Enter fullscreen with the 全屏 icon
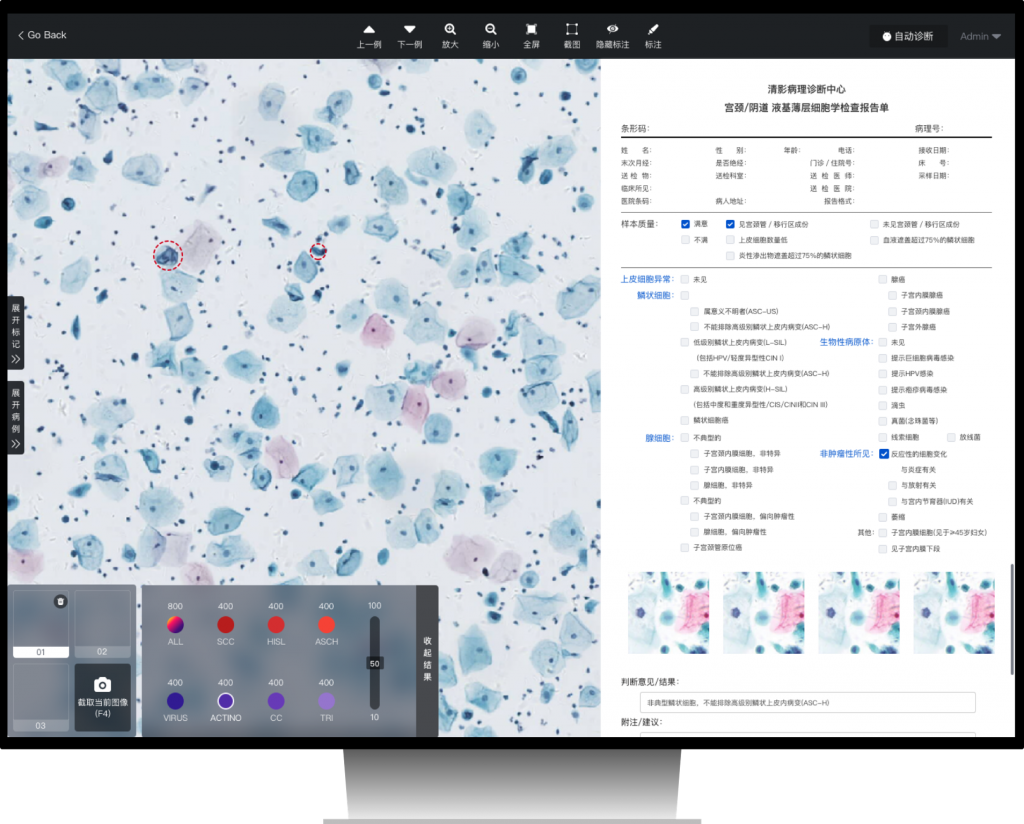The image size is (1024, 824). coord(532,36)
